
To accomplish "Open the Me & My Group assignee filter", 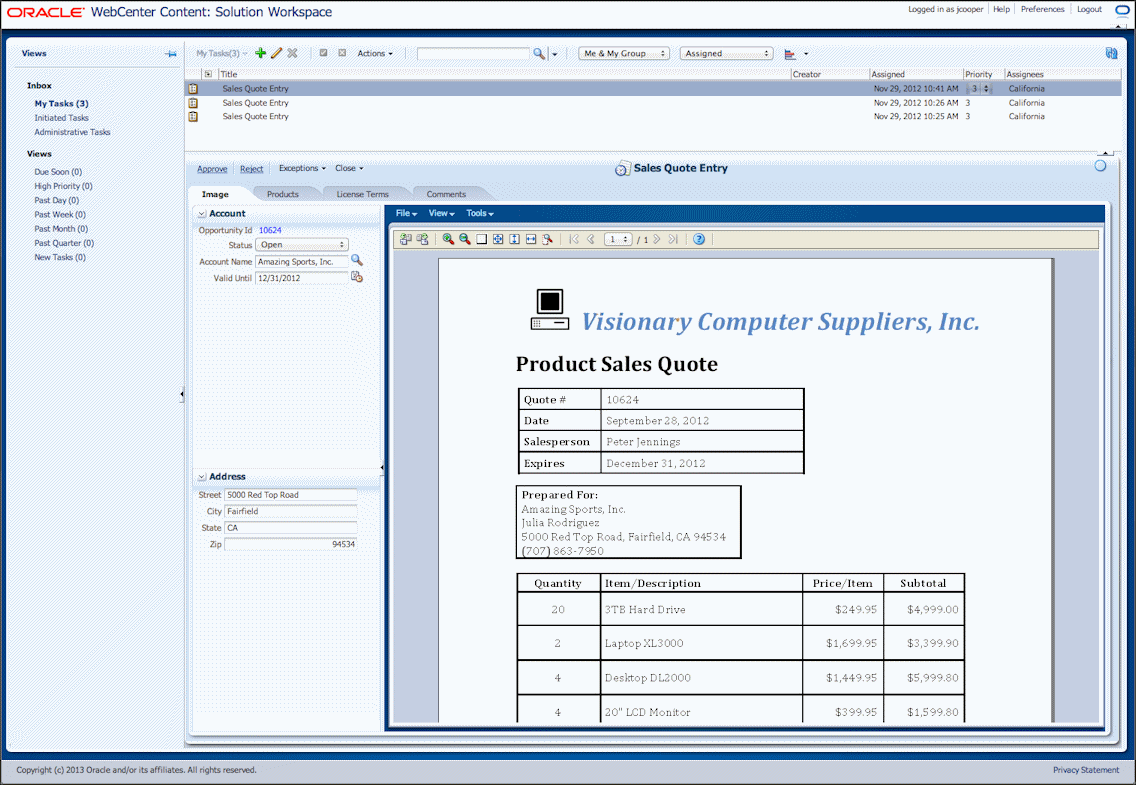I will [624, 54].
